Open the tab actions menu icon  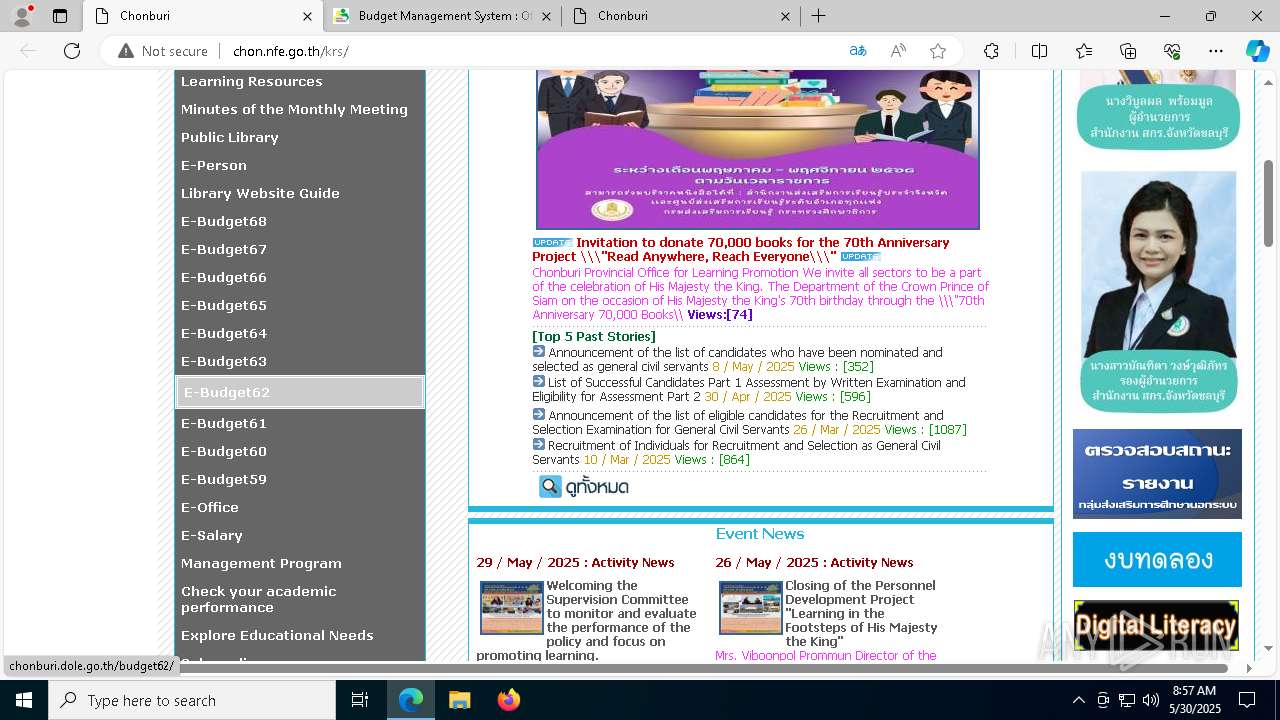(x=60, y=16)
